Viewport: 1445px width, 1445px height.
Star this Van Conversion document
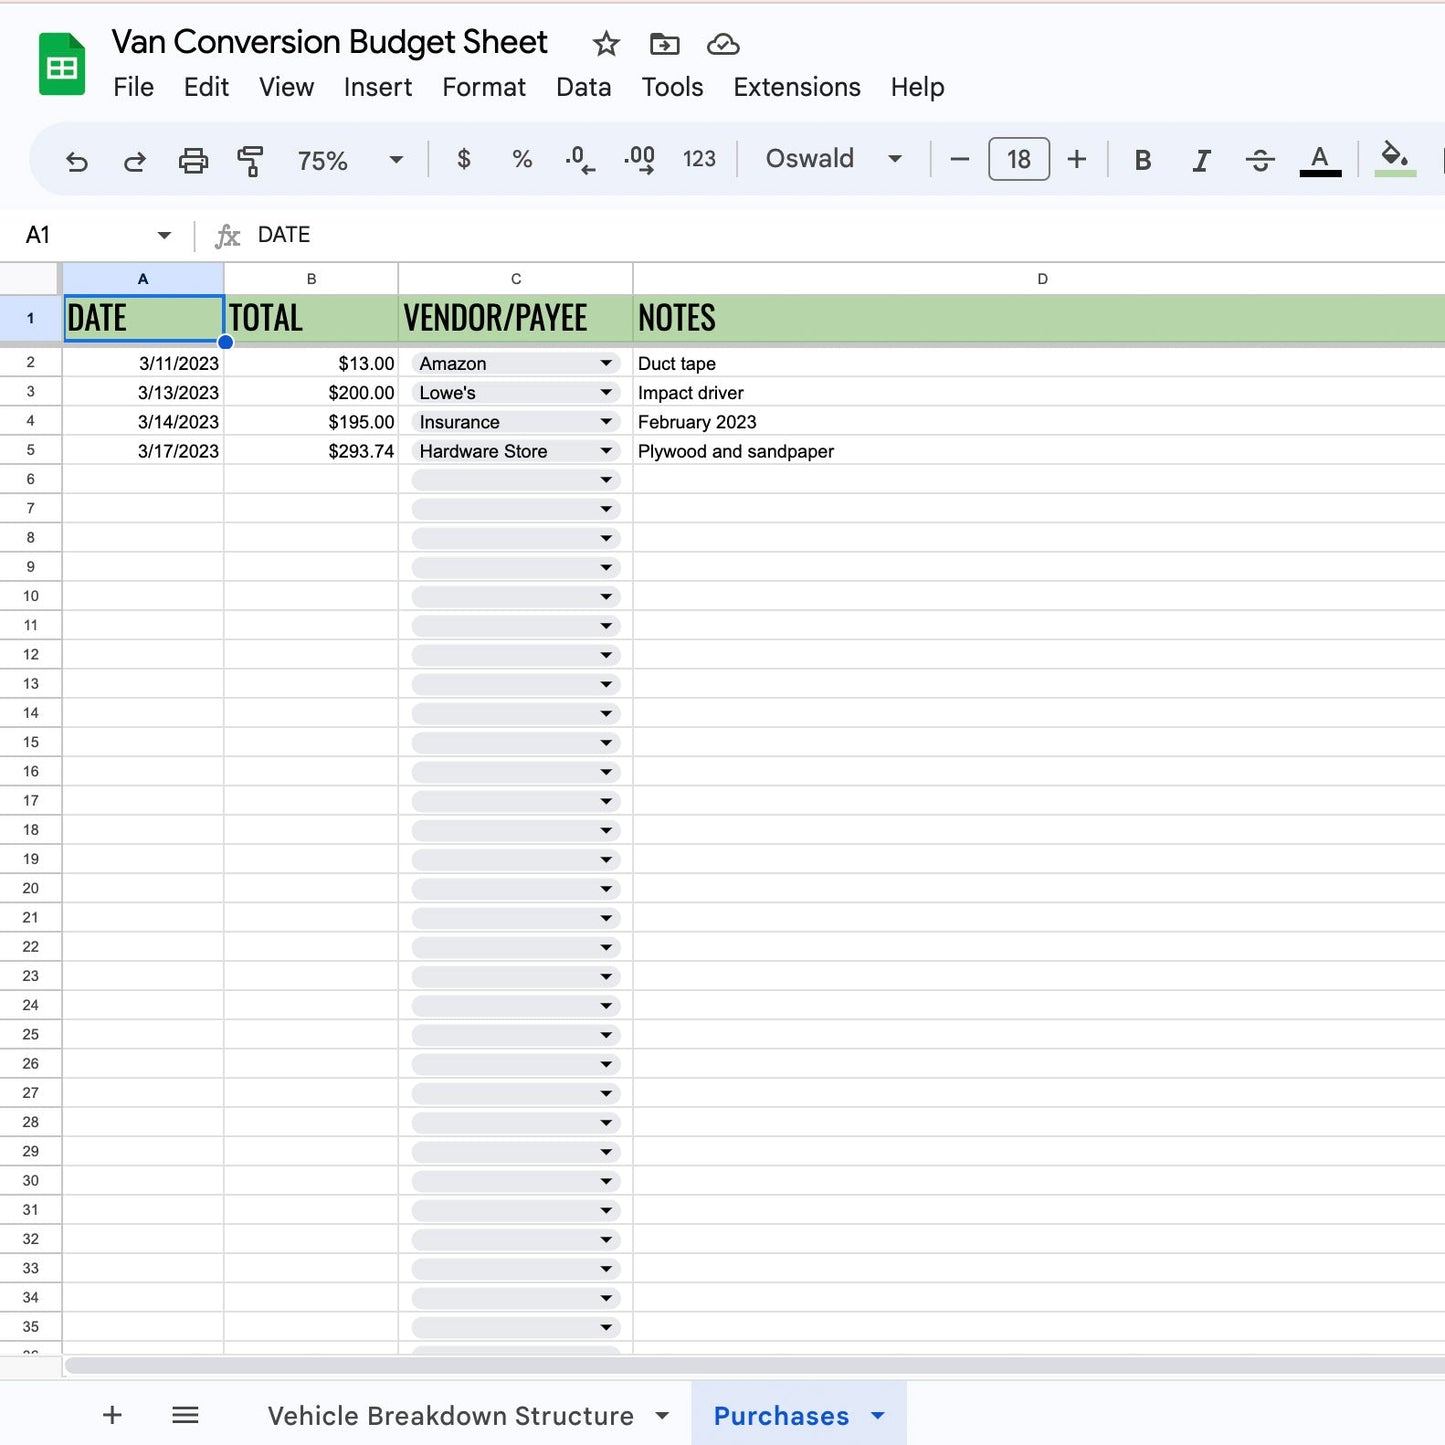[606, 44]
